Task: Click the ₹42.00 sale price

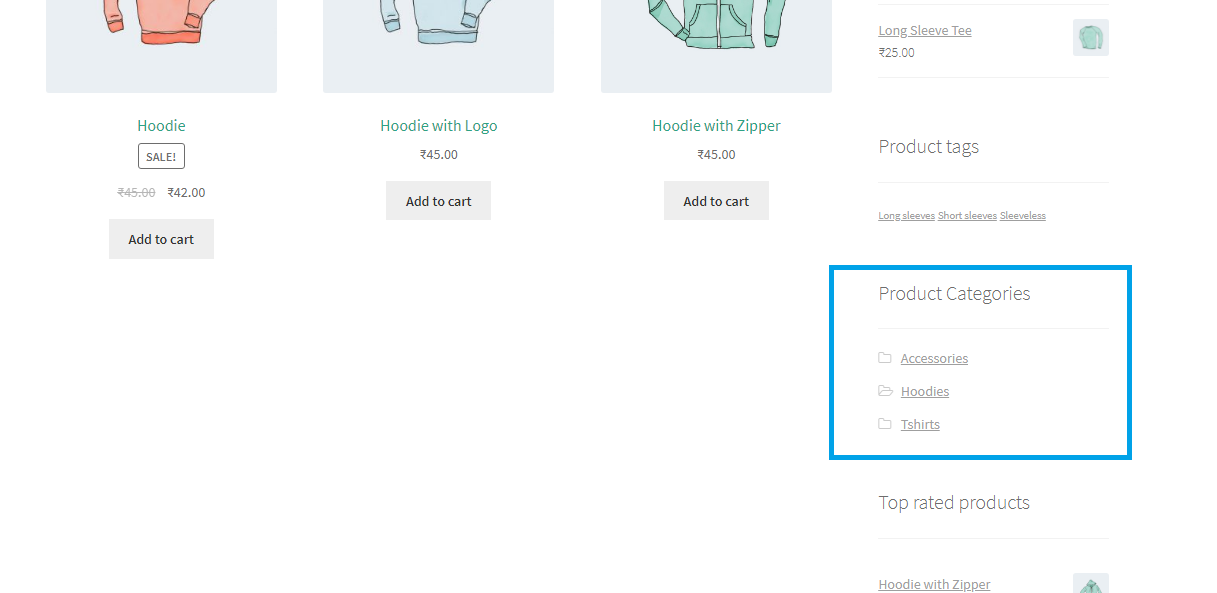Action: pyautogui.click(x=186, y=192)
